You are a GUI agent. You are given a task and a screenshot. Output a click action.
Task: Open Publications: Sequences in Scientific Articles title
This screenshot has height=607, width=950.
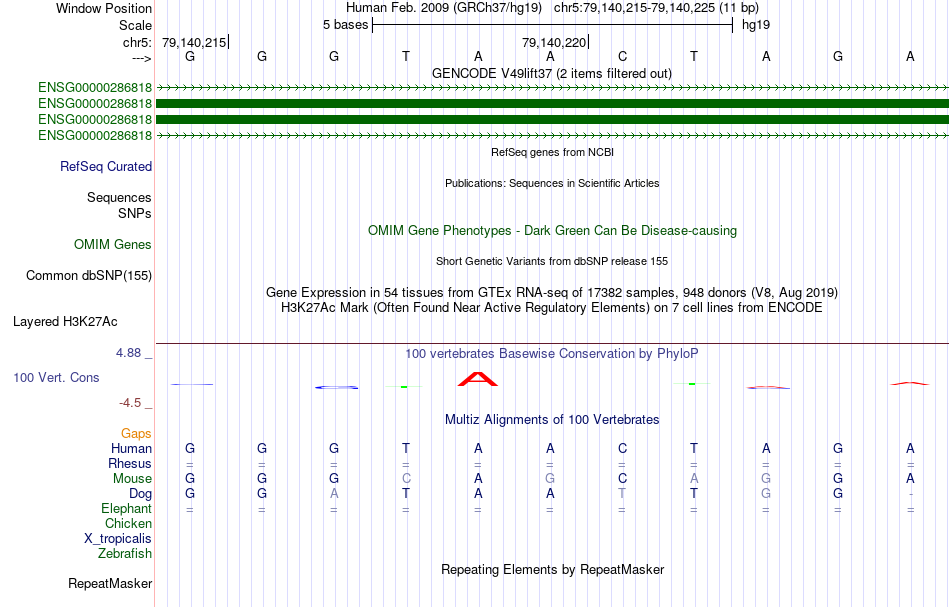click(552, 183)
